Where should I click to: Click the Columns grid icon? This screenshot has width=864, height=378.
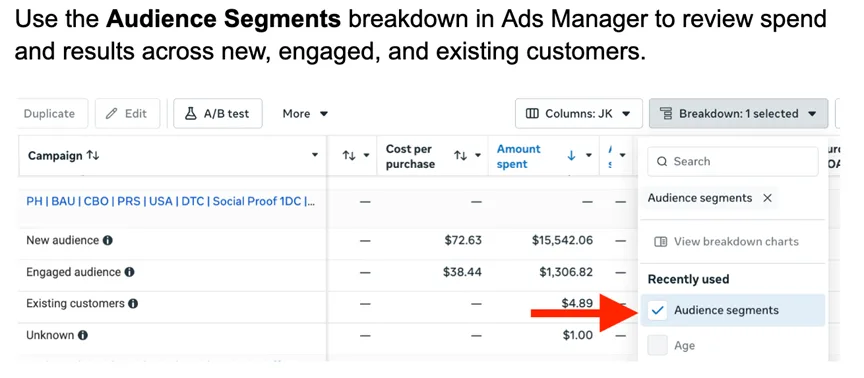[532, 114]
